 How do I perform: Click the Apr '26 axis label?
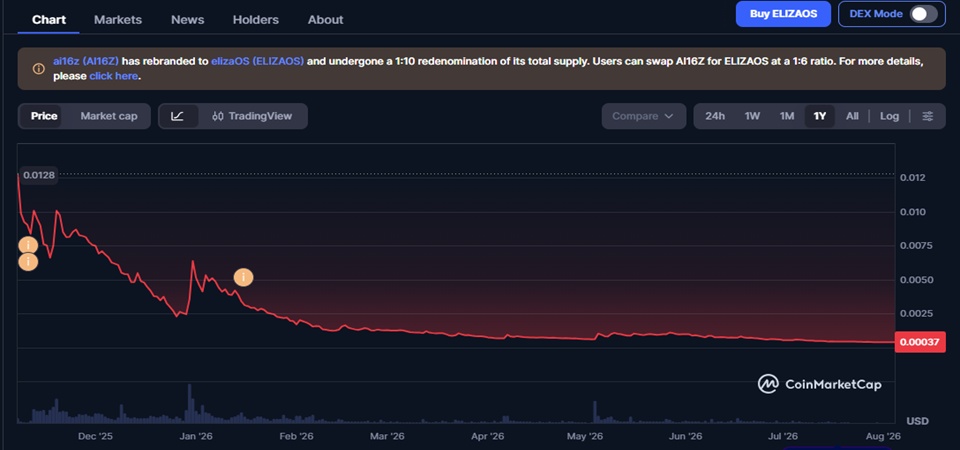tap(487, 437)
